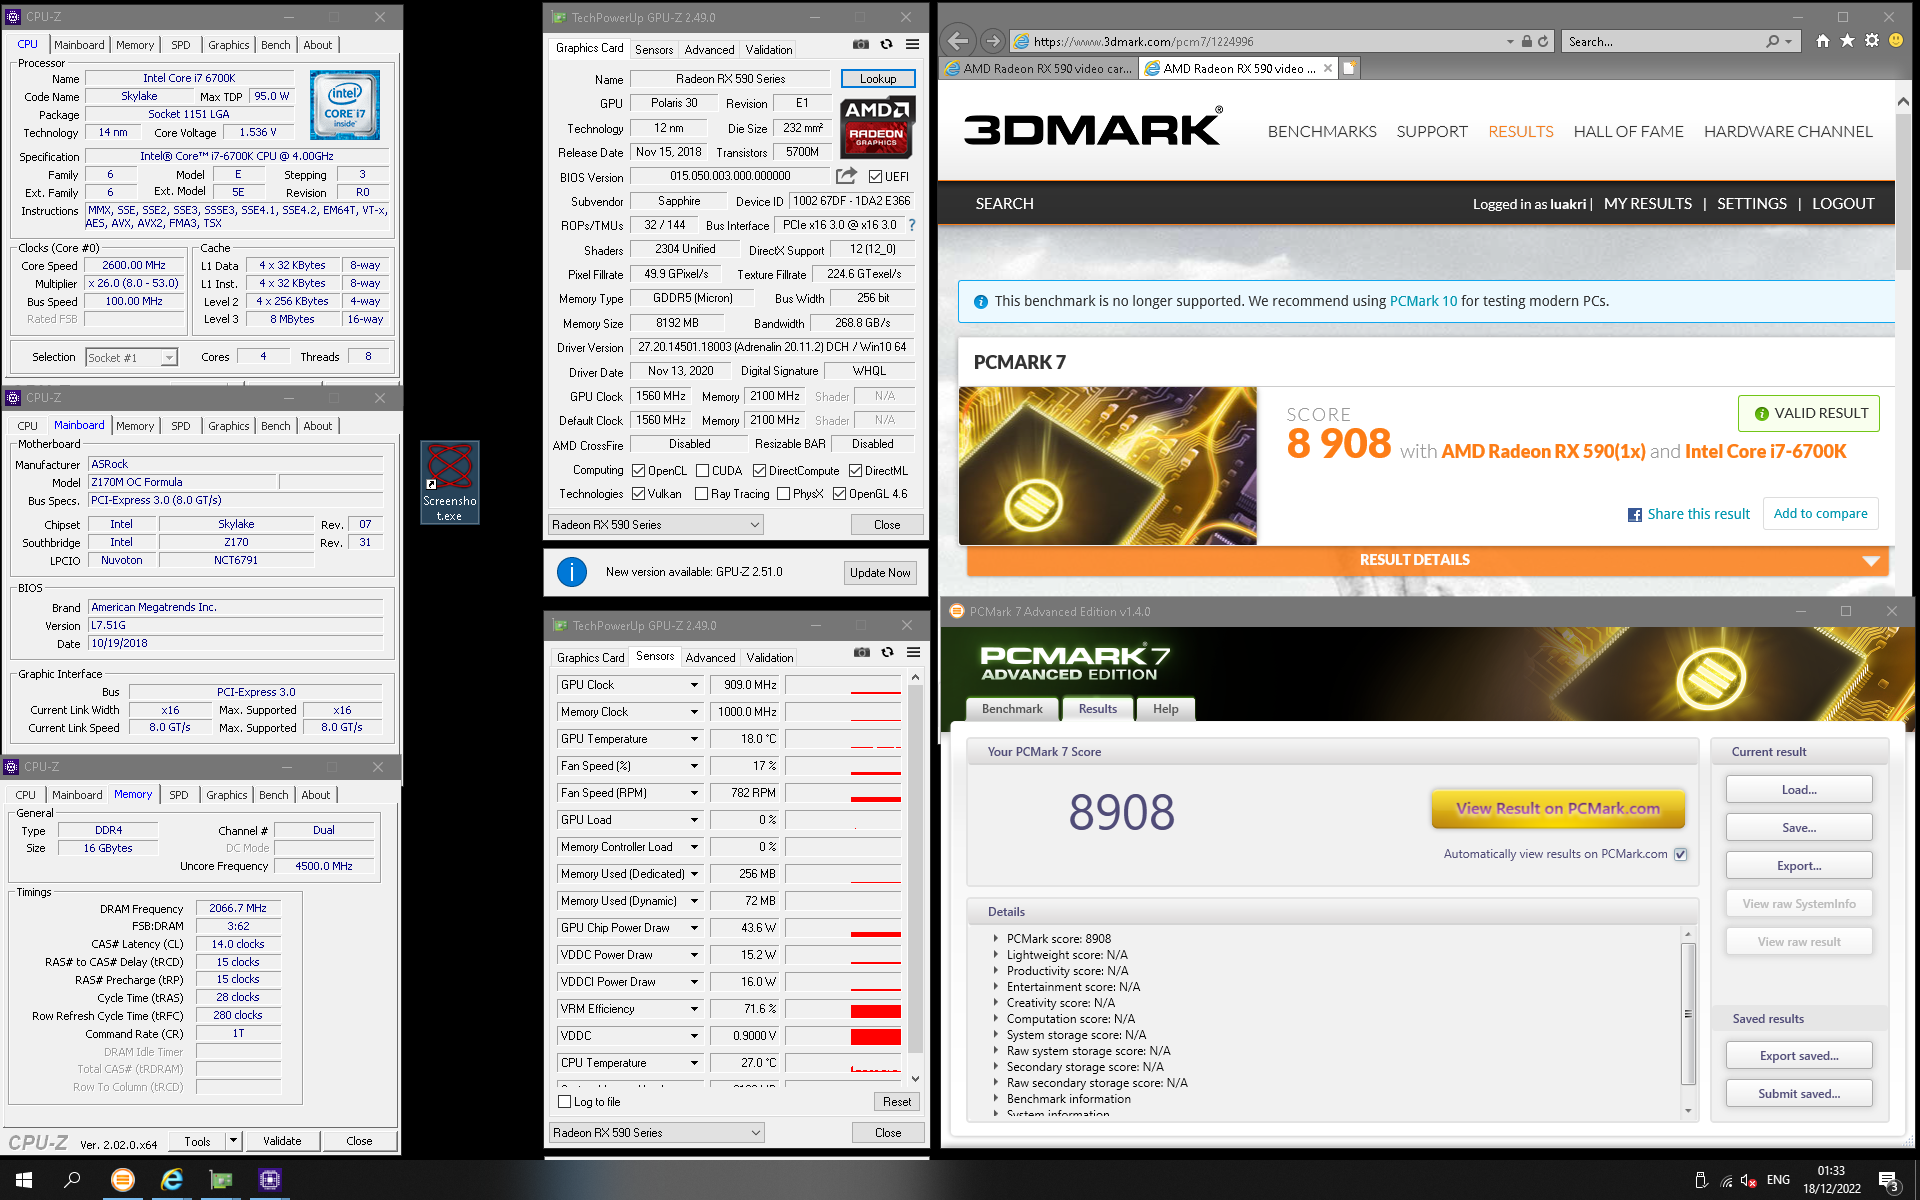Toggle the DirectML checkbox

[855, 471]
